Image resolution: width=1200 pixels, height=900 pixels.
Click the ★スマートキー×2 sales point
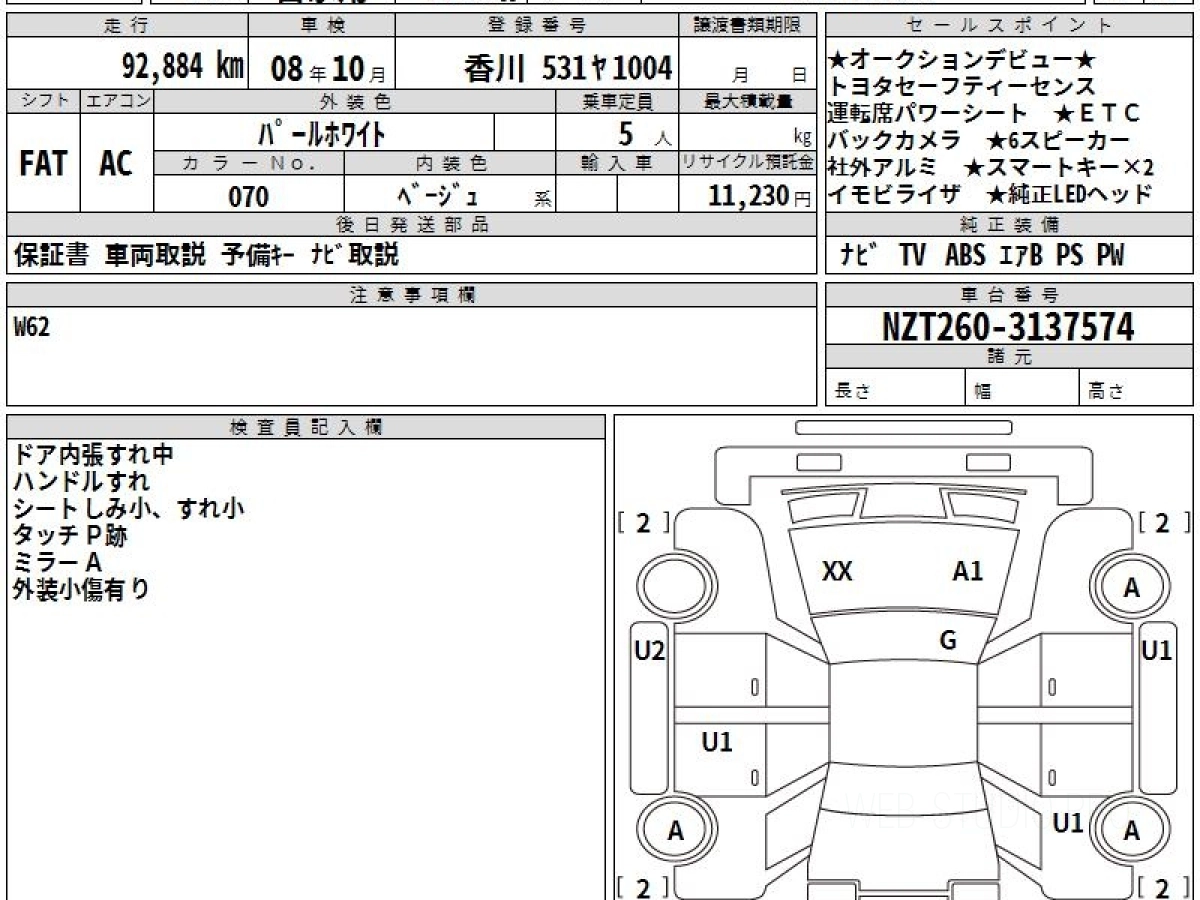click(x=1059, y=168)
